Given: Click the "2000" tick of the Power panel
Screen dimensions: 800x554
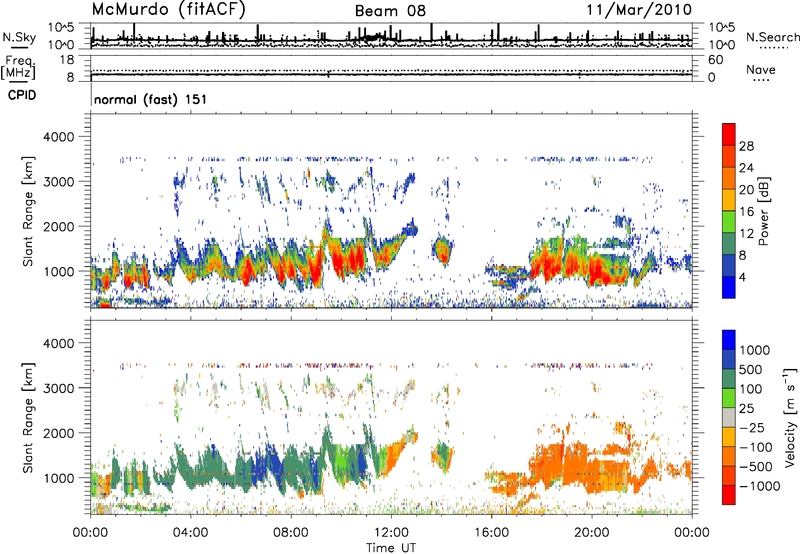Looking at the screenshot, I should pyautogui.click(x=58, y=226).
